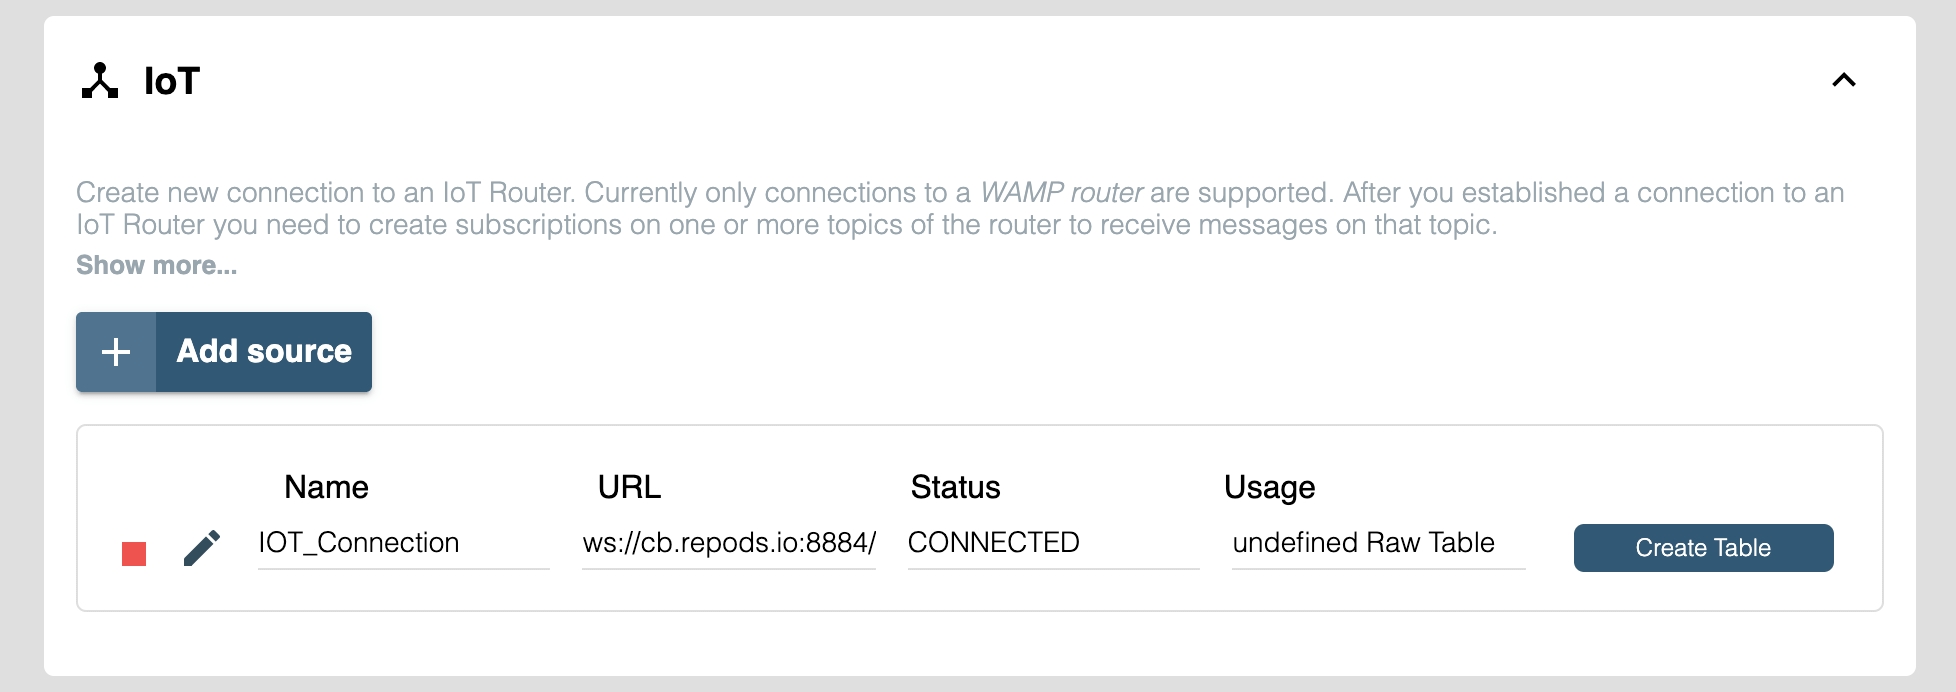Stop the IOT_Connection with red square
This screenshot has height=692, width=1956.
134,554
